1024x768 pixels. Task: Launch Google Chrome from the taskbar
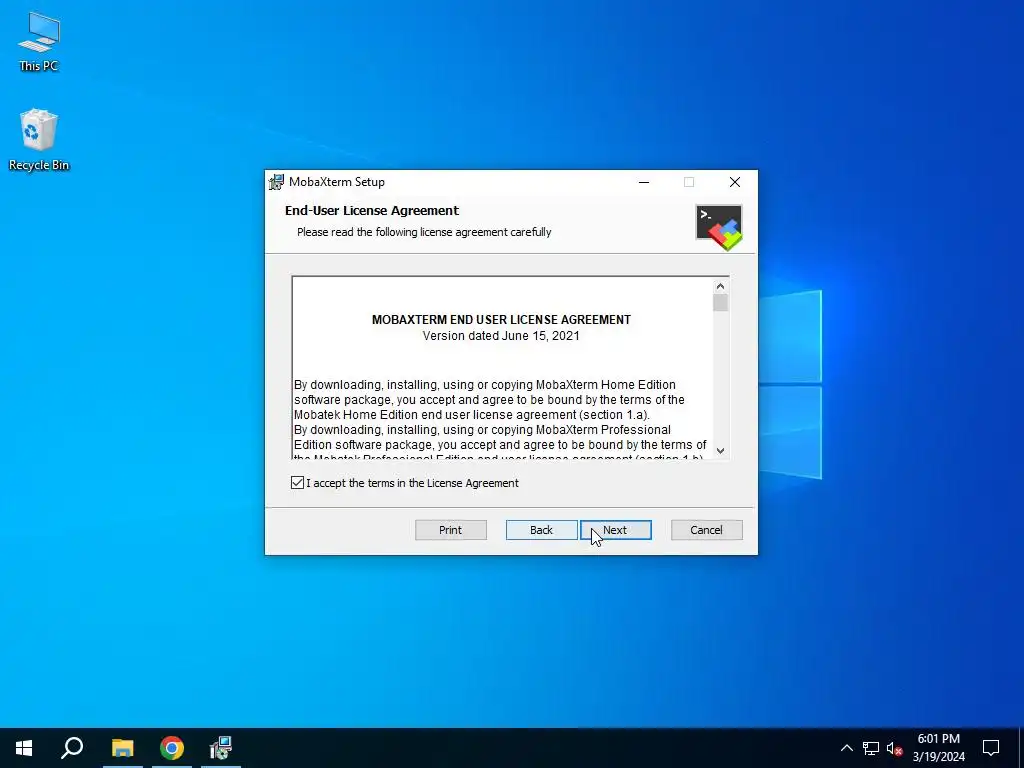172,748
